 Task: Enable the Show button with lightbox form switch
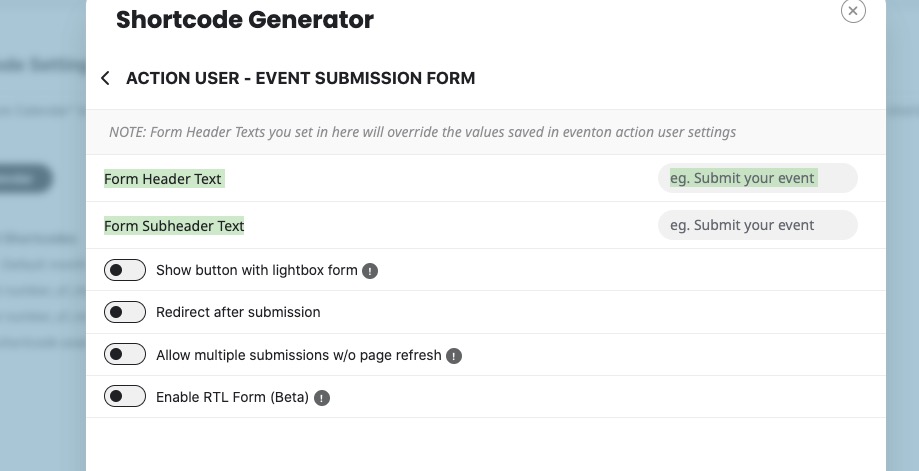(125, 271)
